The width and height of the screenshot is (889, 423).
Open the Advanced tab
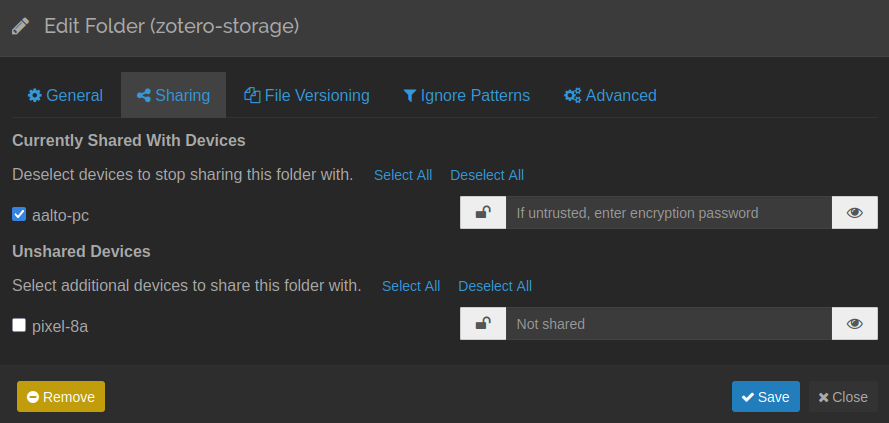pos(610,96)
